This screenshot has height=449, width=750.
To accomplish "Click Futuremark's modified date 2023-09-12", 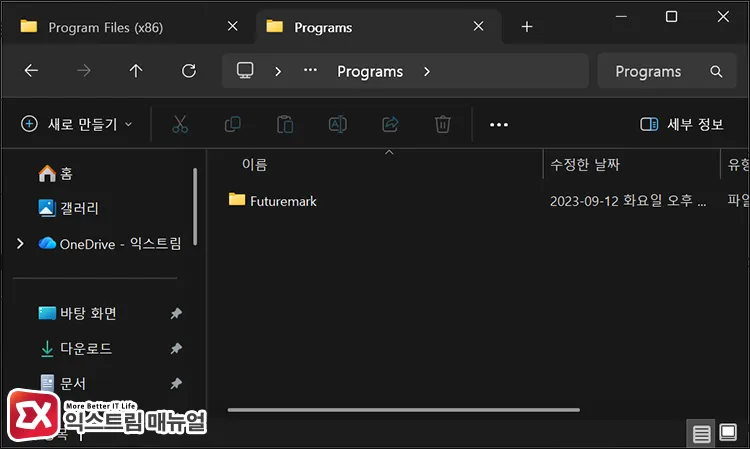I will [628, 201].
